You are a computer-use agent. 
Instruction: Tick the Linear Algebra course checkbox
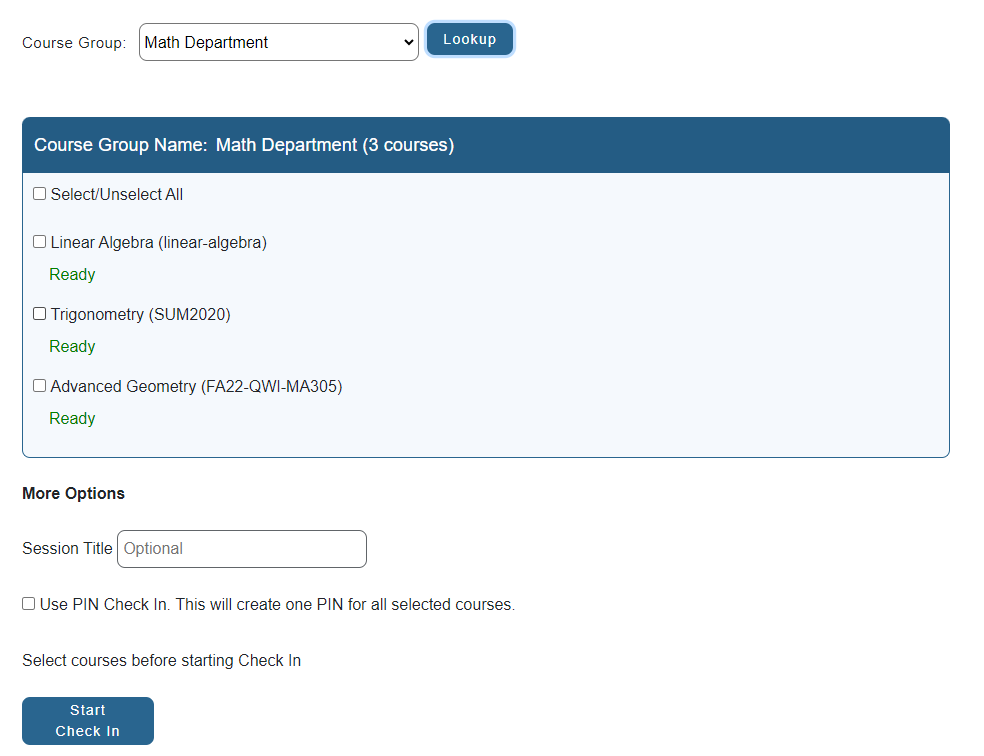tap(40, 242)
